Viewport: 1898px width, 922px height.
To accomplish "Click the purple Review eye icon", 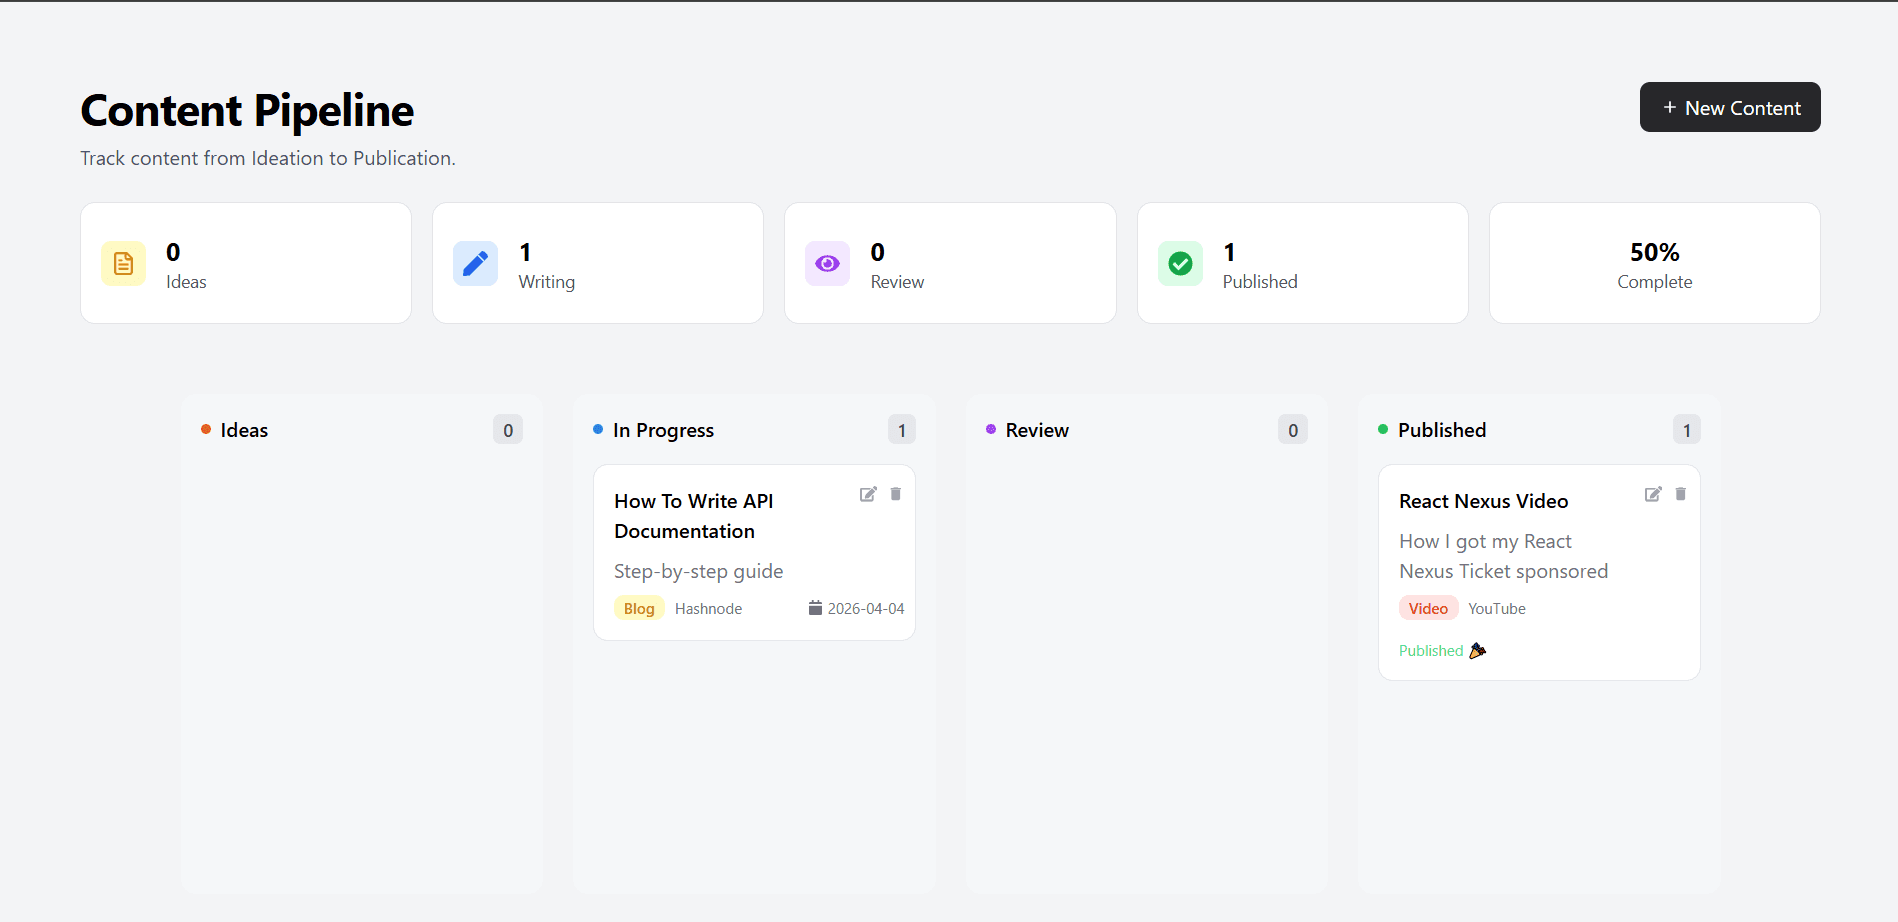I will click(827, 263).
